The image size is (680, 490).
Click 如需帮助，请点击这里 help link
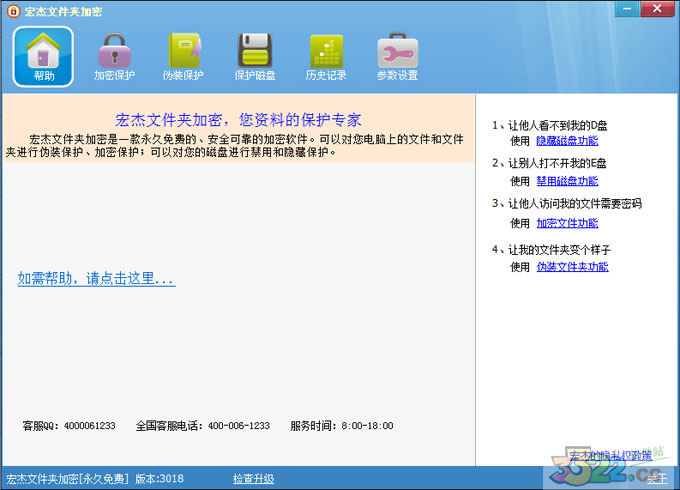(96, 278)
